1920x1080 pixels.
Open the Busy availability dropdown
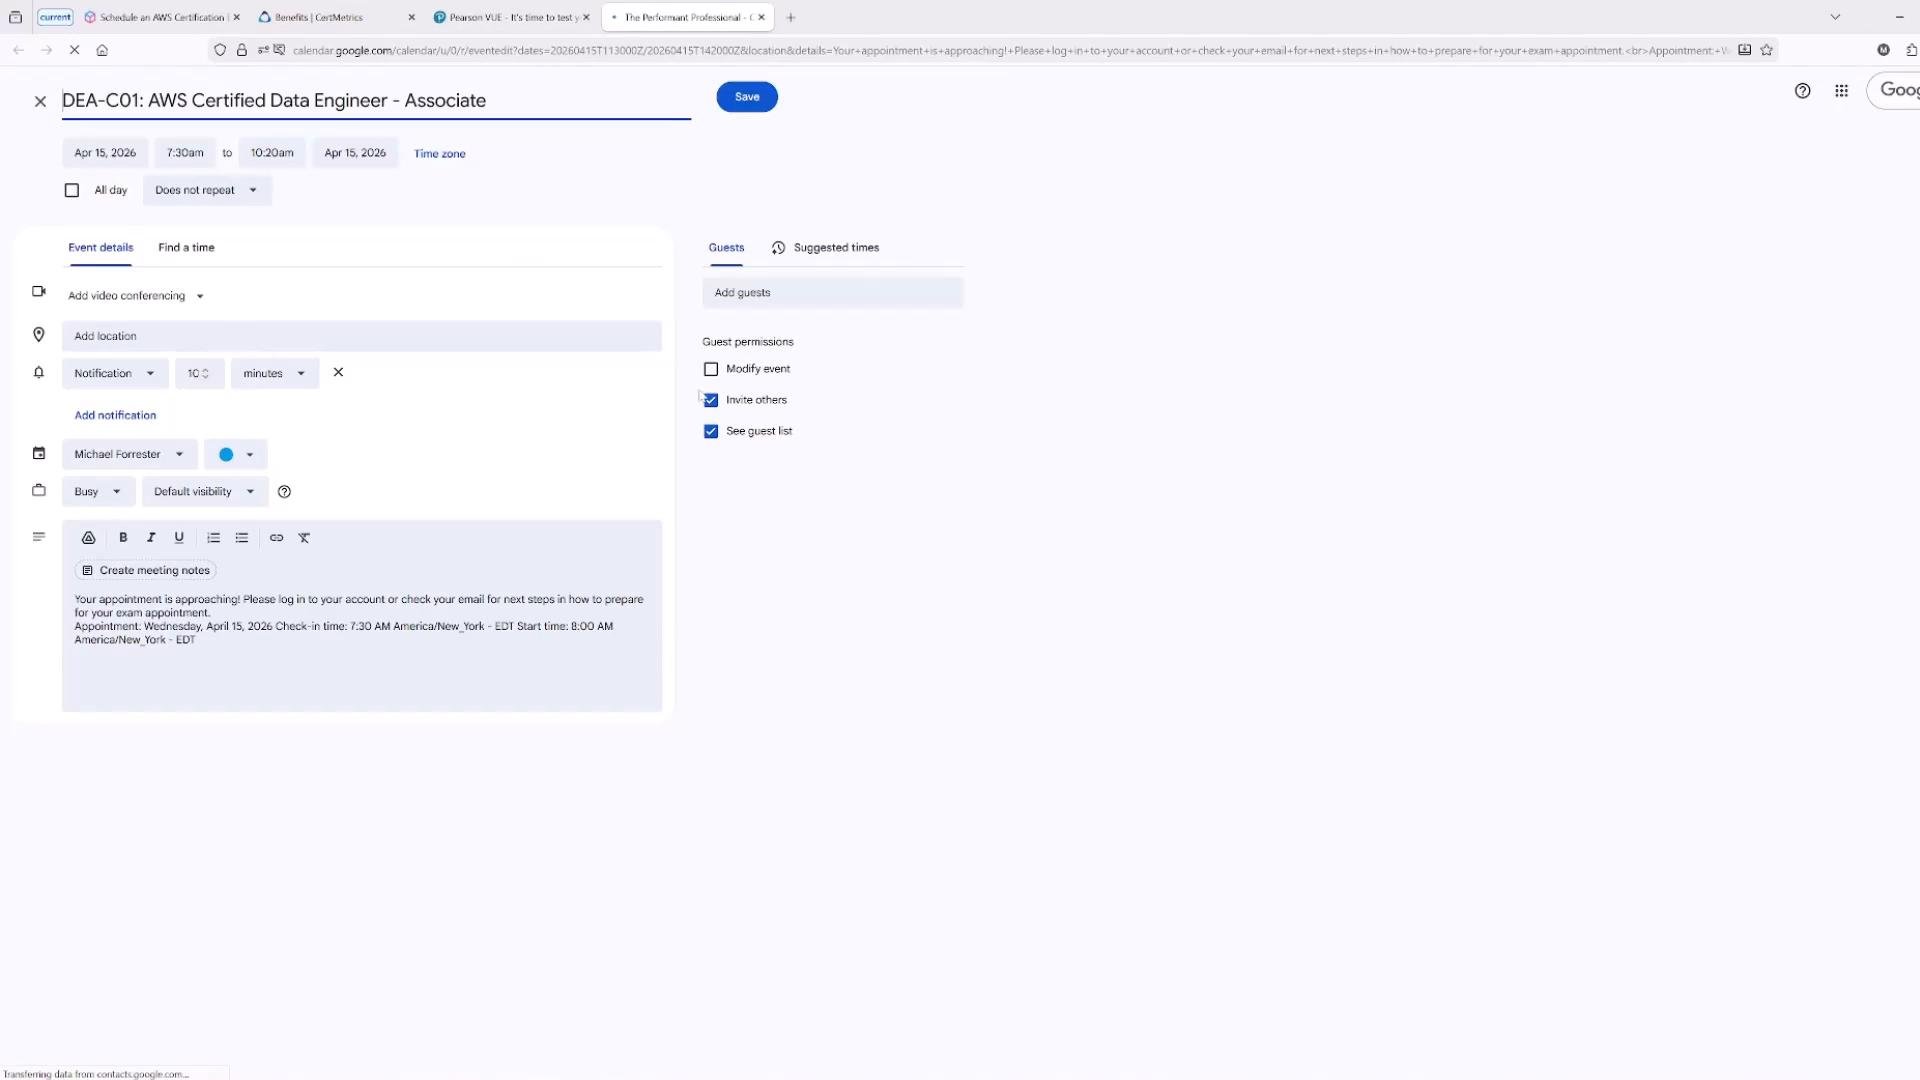coord(97,492)
